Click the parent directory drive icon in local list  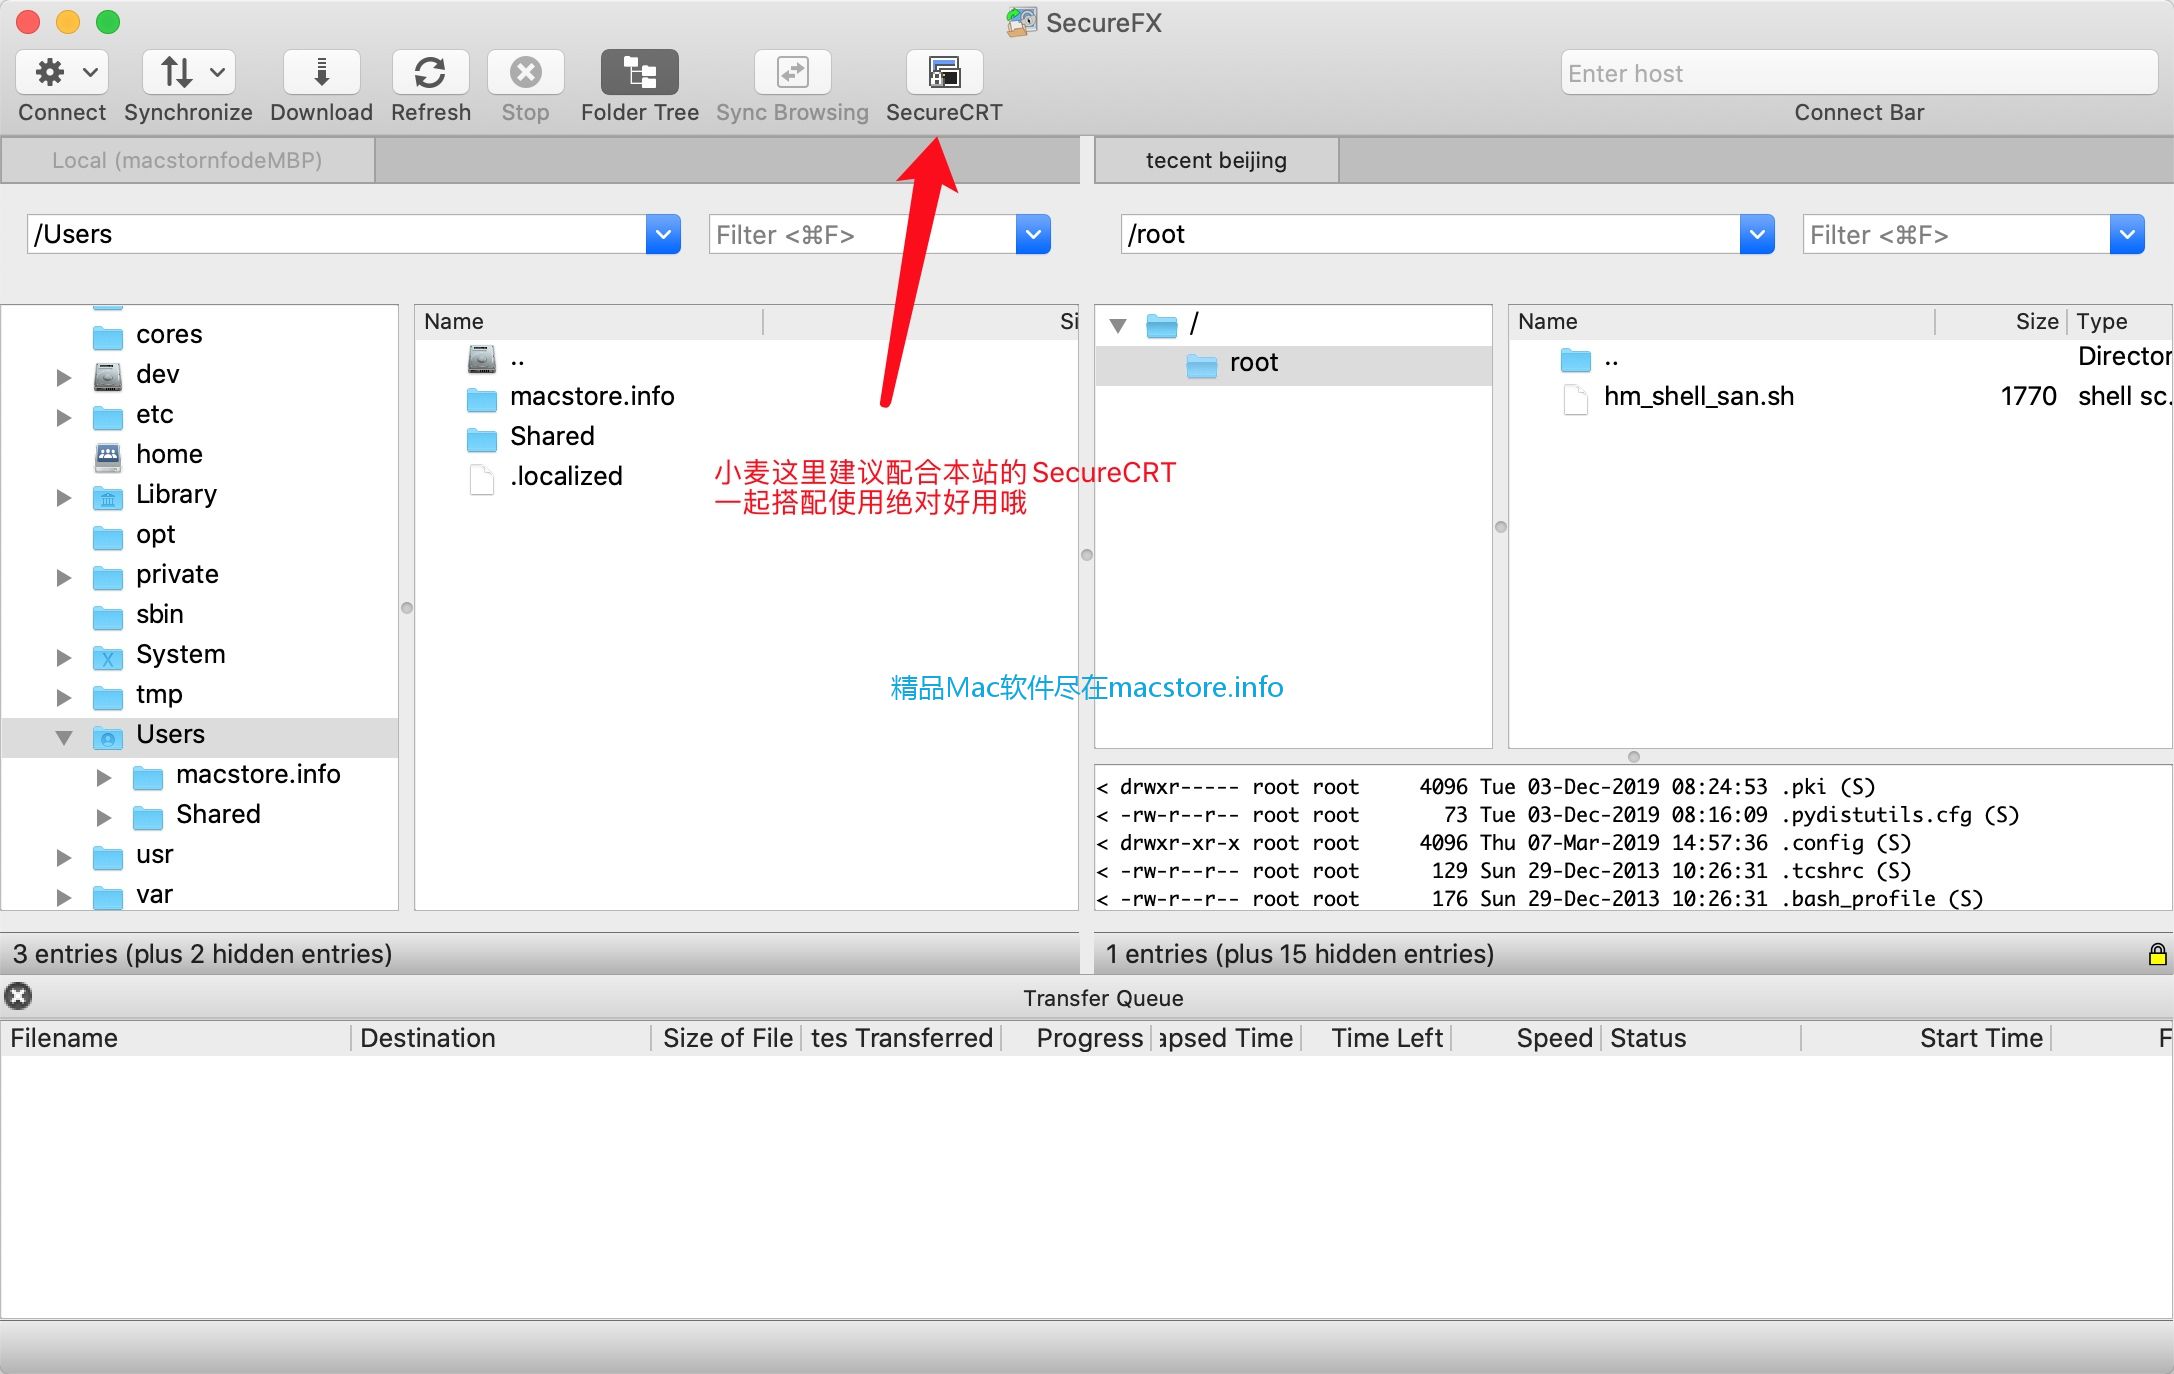481,358
